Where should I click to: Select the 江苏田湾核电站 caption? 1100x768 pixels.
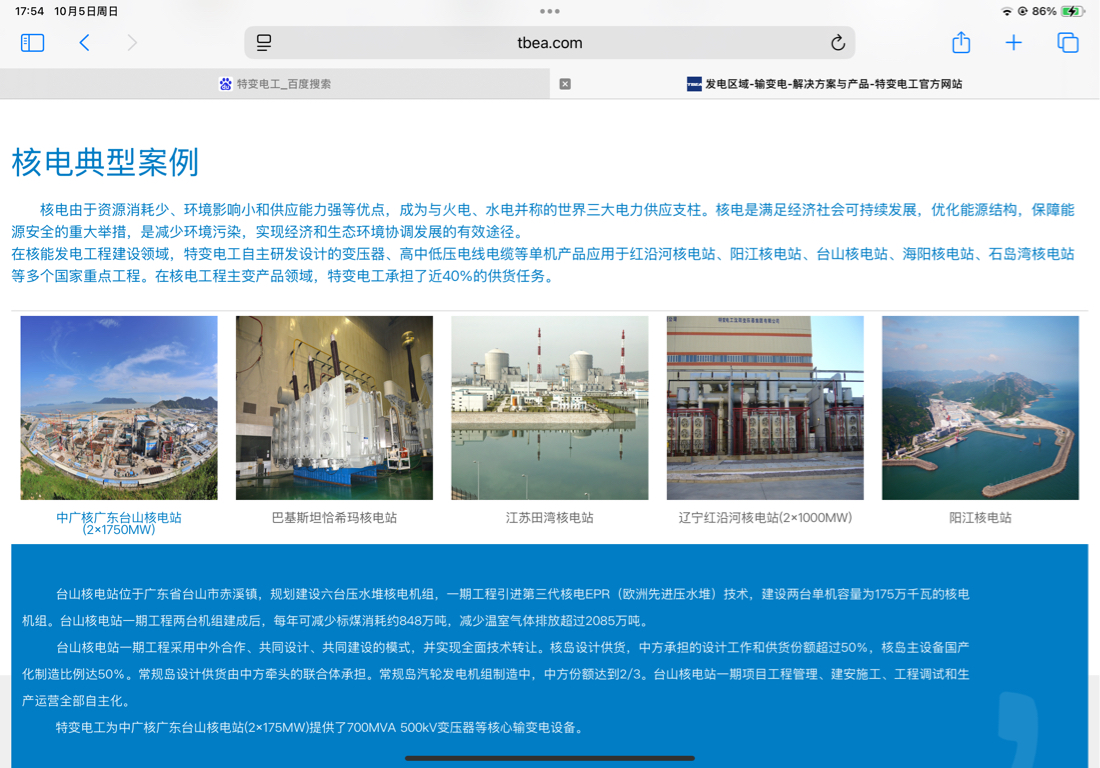pyautogui.click(x=549, y=518)
